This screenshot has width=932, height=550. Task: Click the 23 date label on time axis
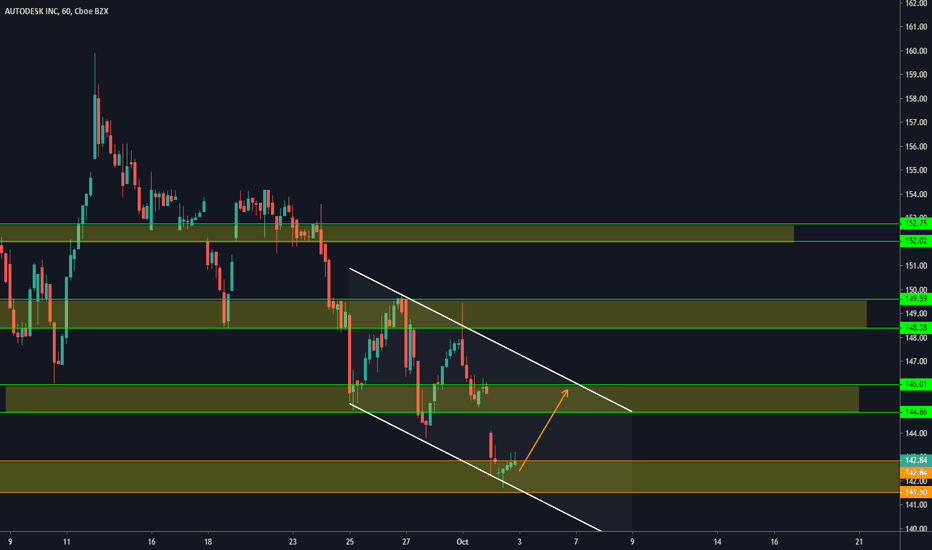point(292,542)
